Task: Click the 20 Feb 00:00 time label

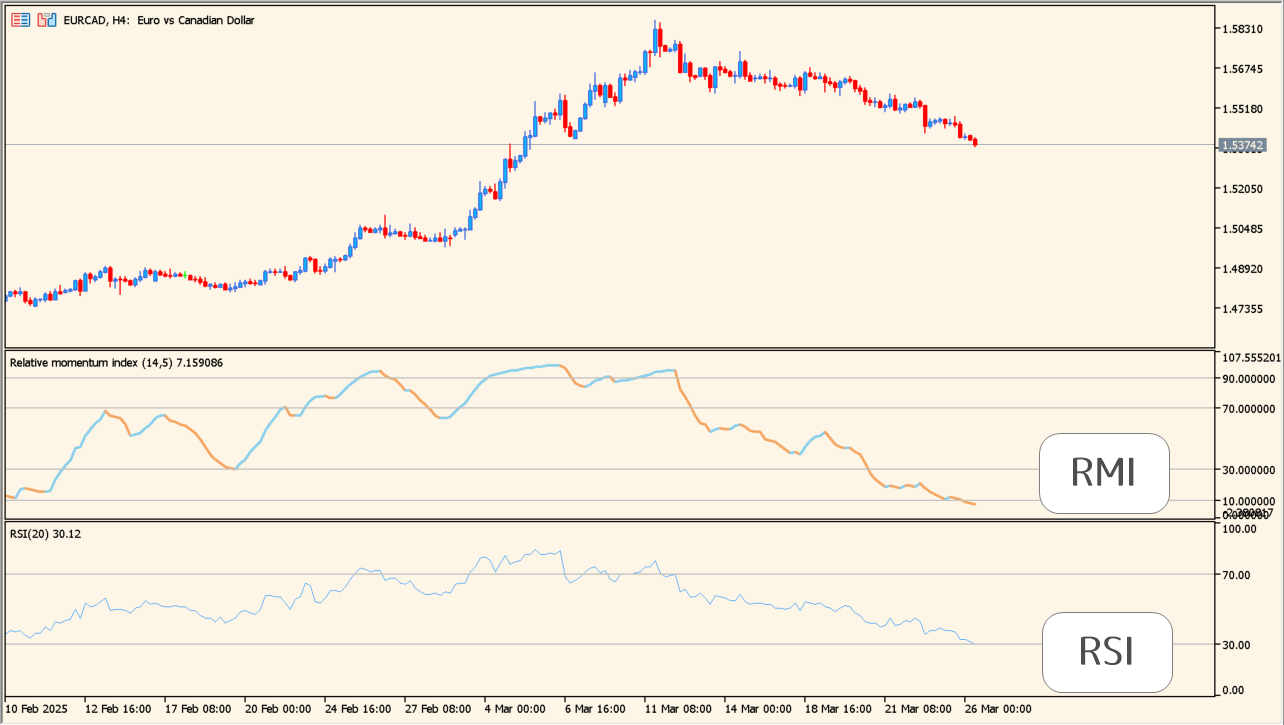Action: pyautogui.click(x=278, y=708)
